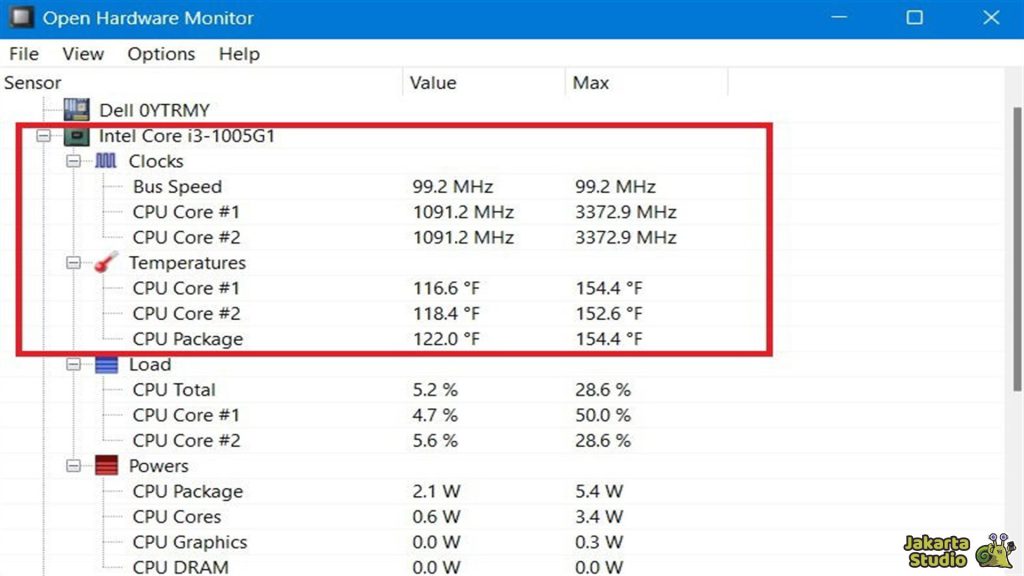Click the Help menu

coord(238,54)
